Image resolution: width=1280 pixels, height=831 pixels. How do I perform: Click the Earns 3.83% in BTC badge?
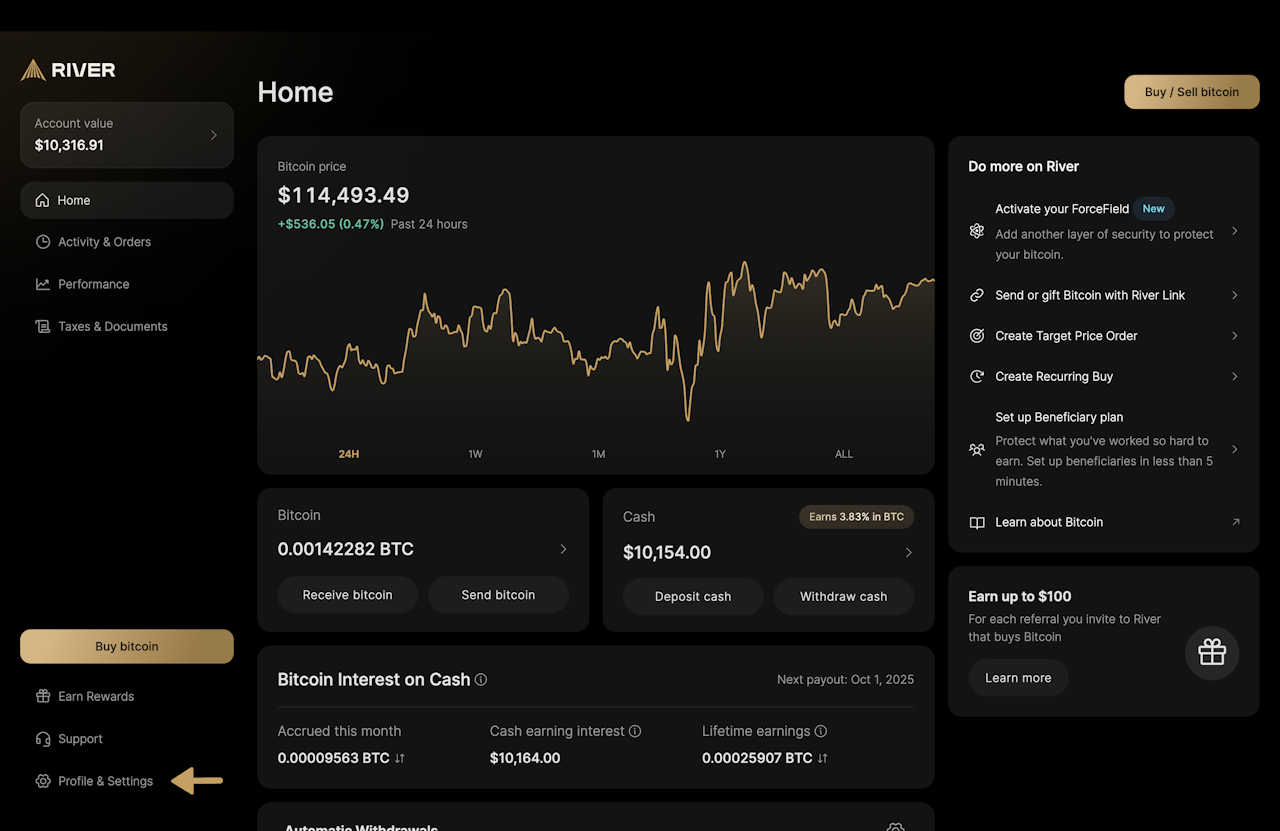[x=856, y=517]
